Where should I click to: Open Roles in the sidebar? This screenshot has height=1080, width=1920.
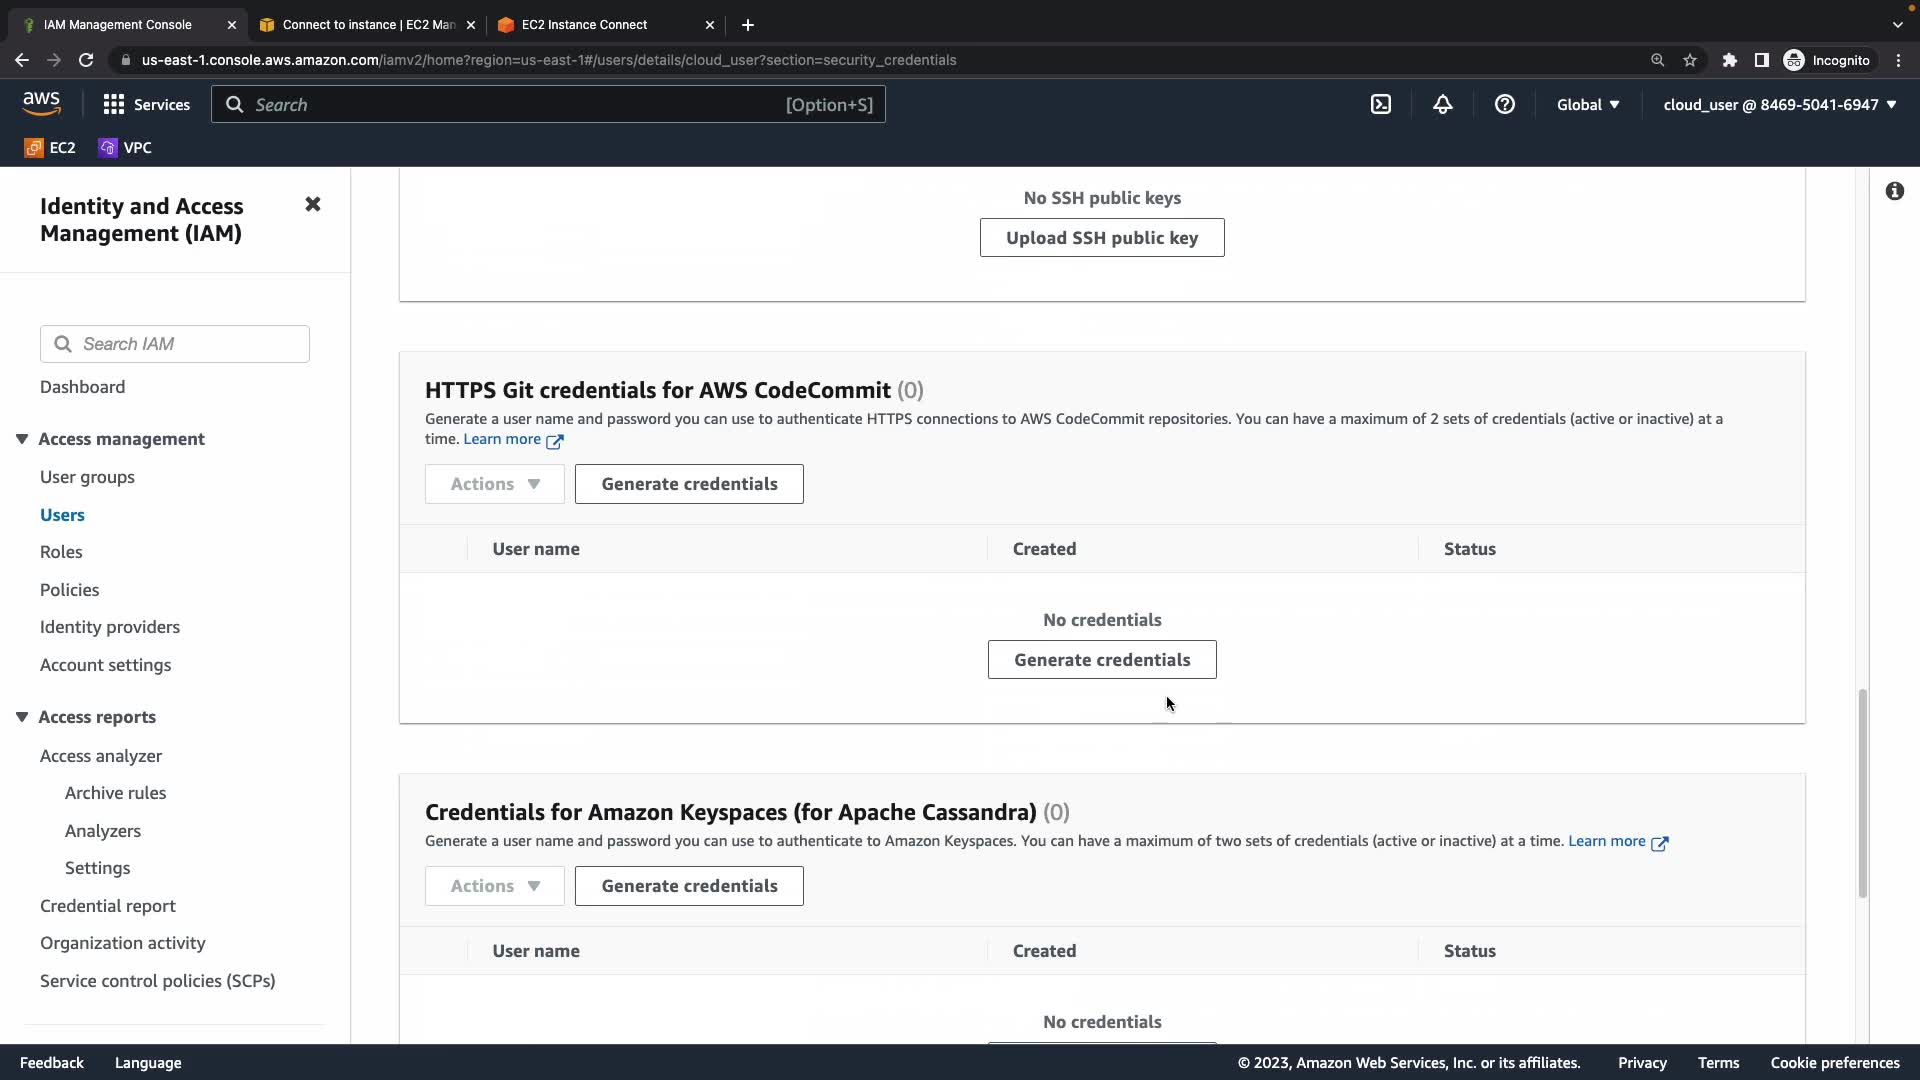61,552
